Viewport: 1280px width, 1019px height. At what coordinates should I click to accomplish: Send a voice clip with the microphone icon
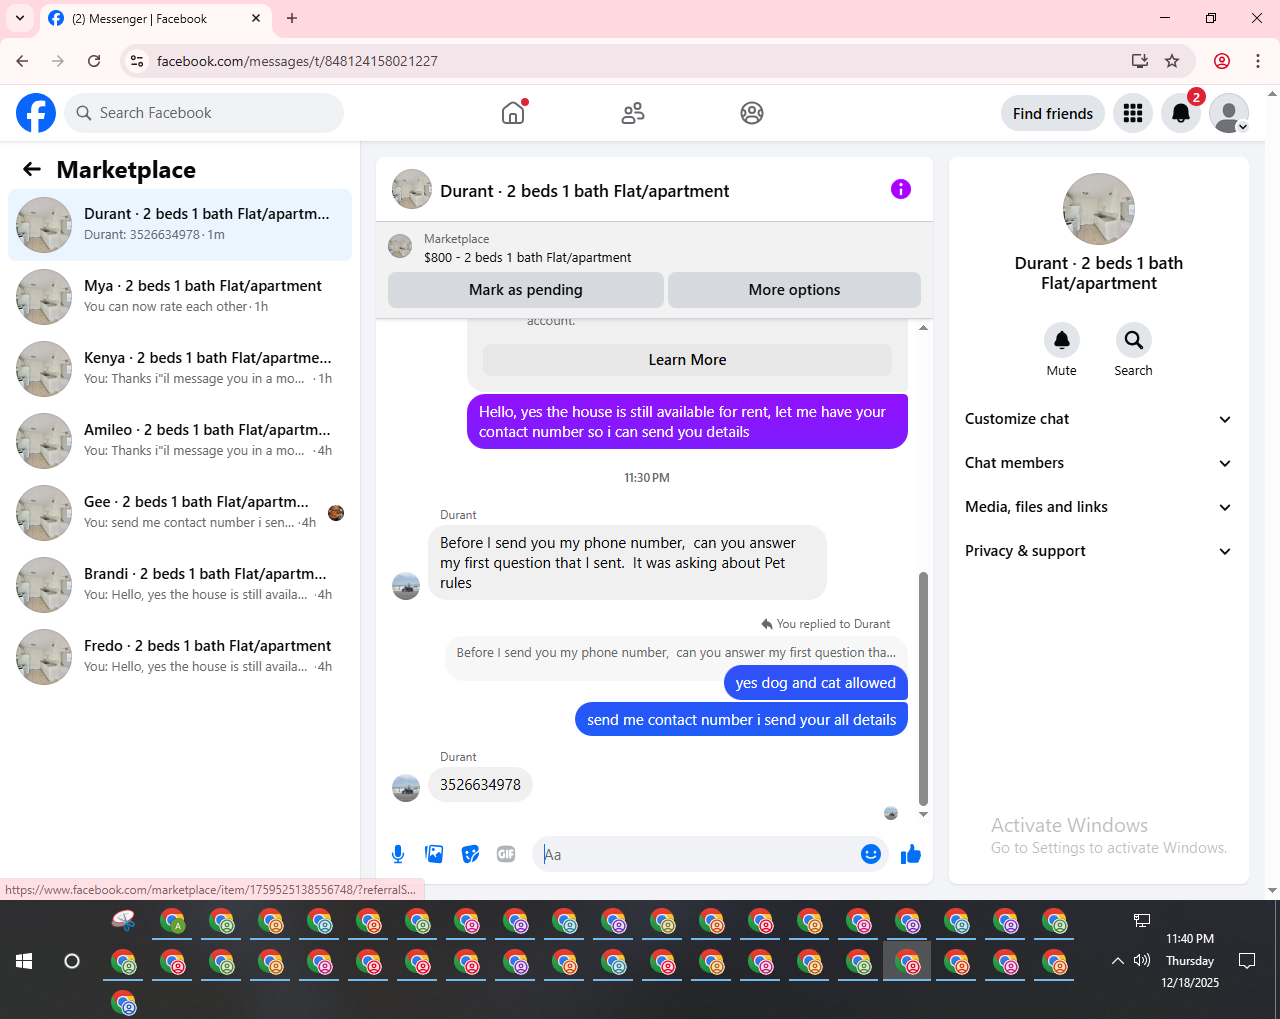[398, 854]
